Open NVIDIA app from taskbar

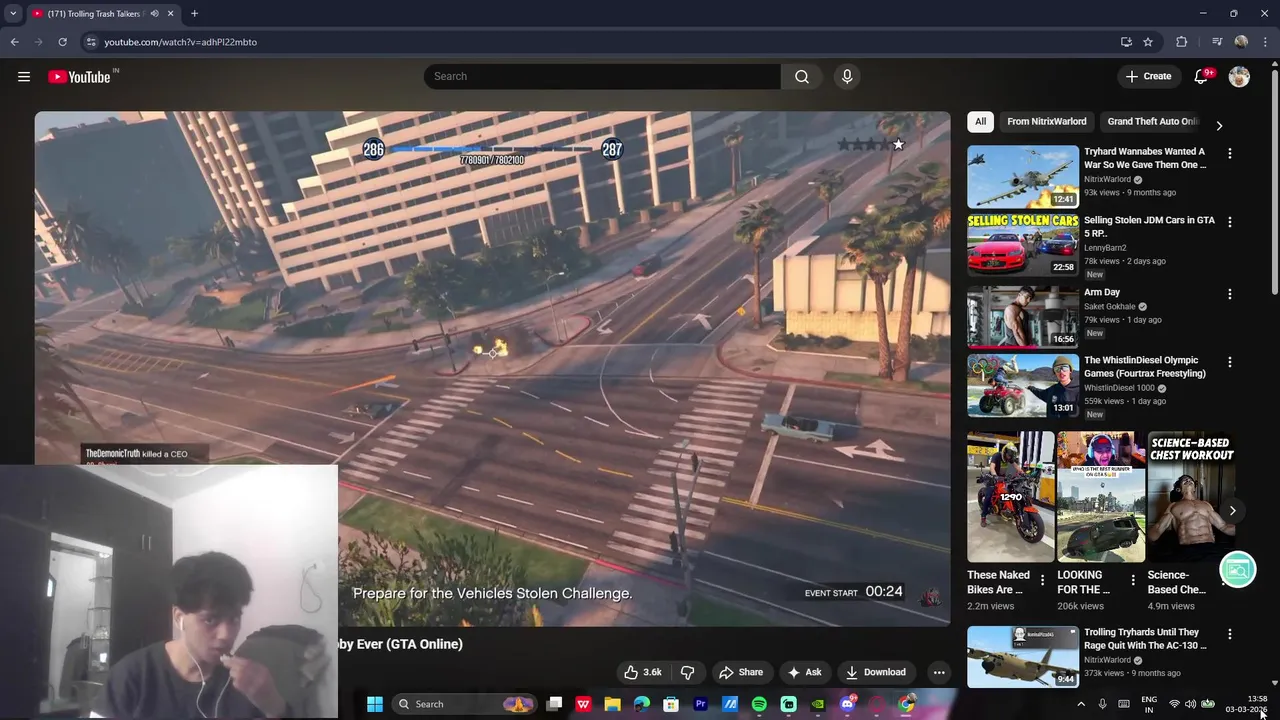pyautogui.click(x=818, y=704)
